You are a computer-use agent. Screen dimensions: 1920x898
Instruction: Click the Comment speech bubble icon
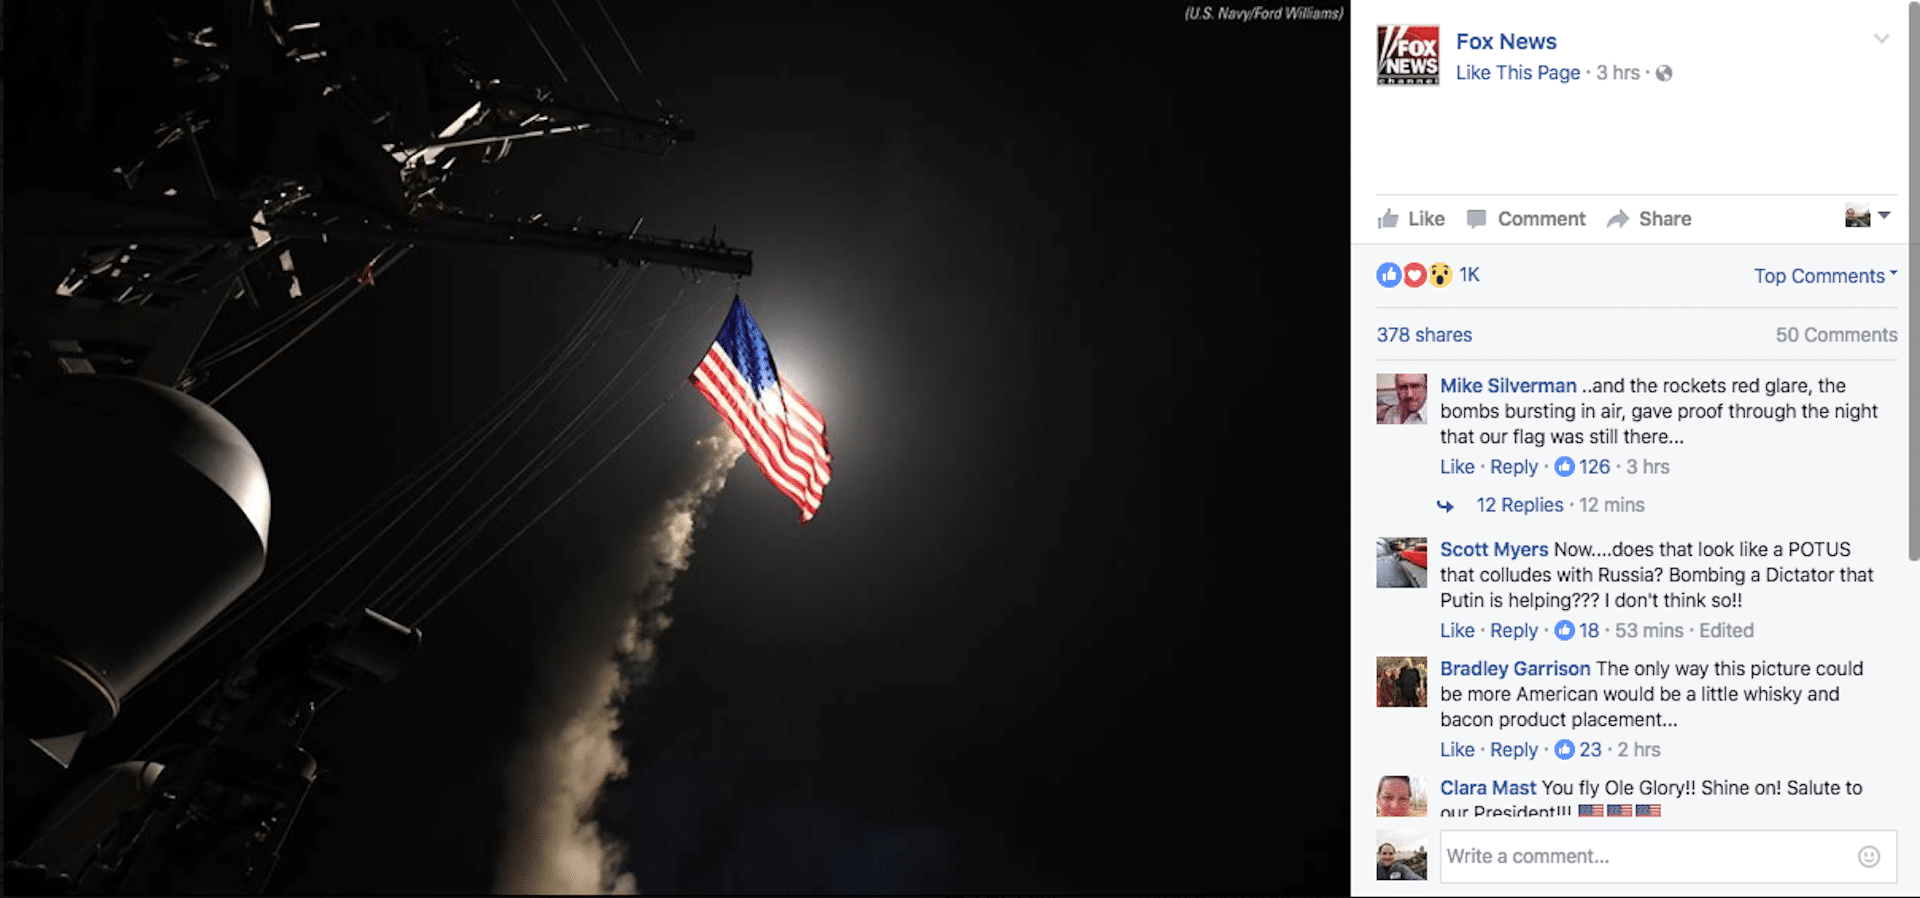(1476, 219)
